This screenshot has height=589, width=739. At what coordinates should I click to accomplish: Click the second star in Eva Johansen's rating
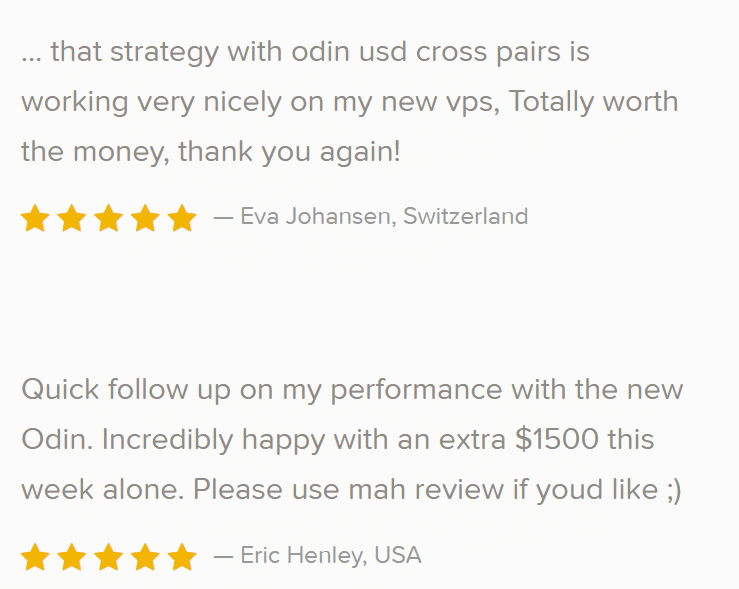[72, 218]
